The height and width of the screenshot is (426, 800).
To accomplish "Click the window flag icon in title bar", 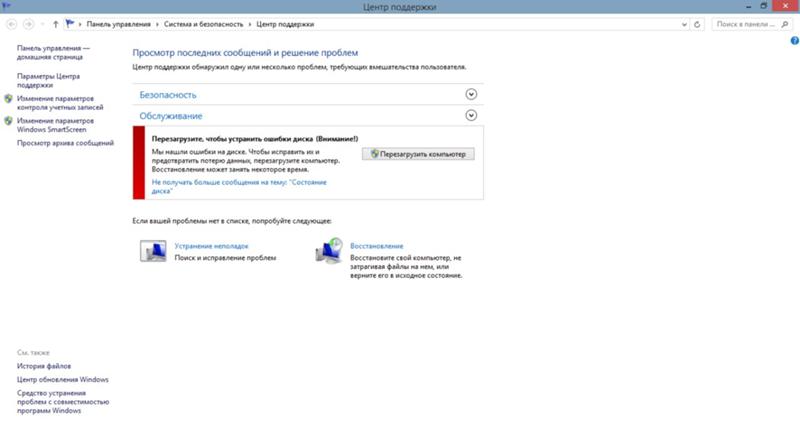I will pyautogui.click(x=6, y=6).
